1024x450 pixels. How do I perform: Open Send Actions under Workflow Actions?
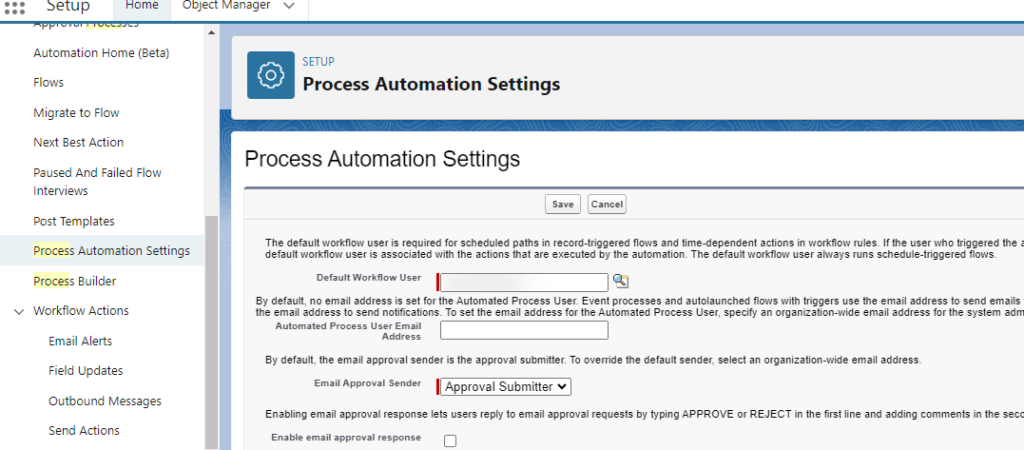point(84,431)
